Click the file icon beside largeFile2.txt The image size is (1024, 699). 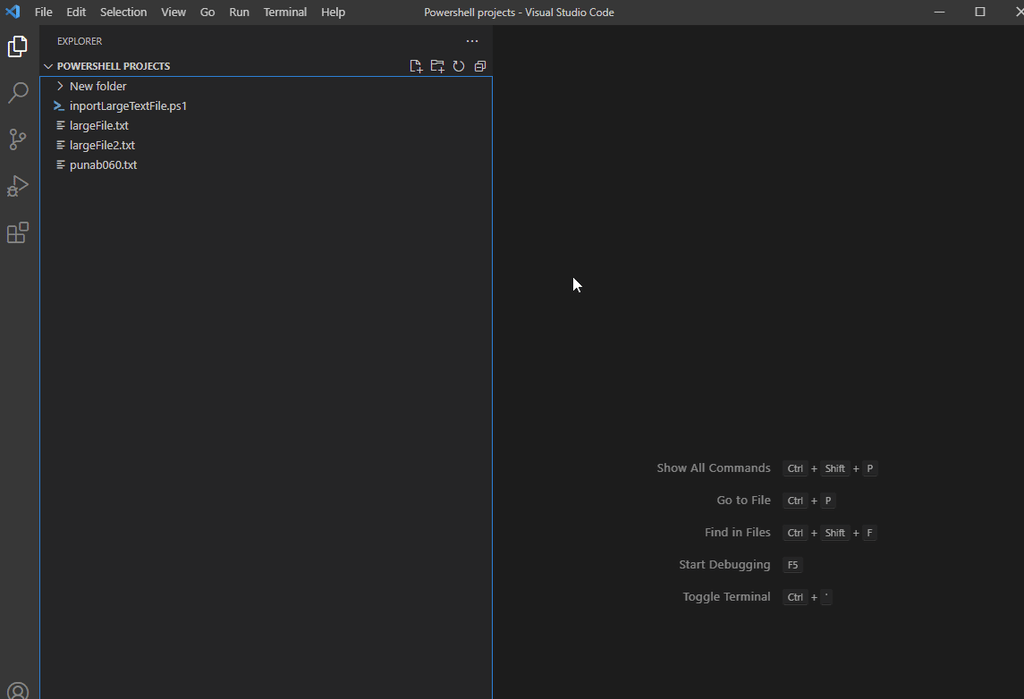(x=61, y=145)
